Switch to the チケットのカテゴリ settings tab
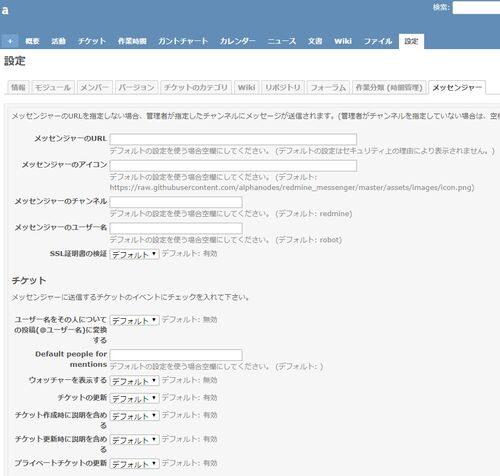 point(196,88)
